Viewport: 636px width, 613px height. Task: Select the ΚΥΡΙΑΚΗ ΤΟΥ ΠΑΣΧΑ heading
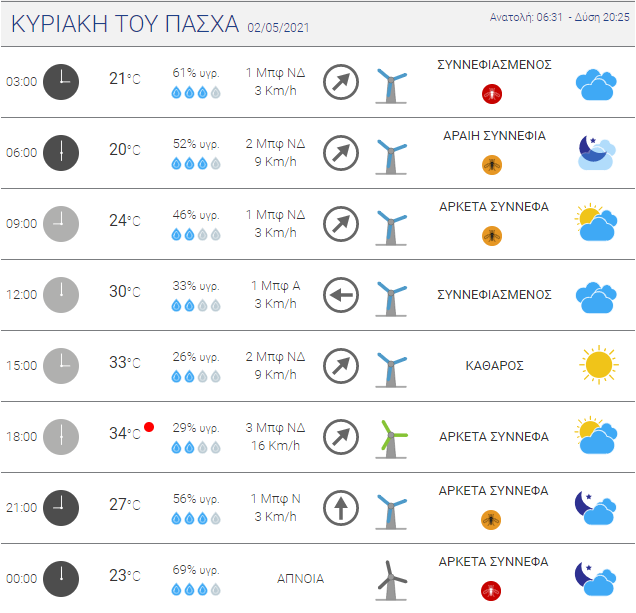[125, 24]
